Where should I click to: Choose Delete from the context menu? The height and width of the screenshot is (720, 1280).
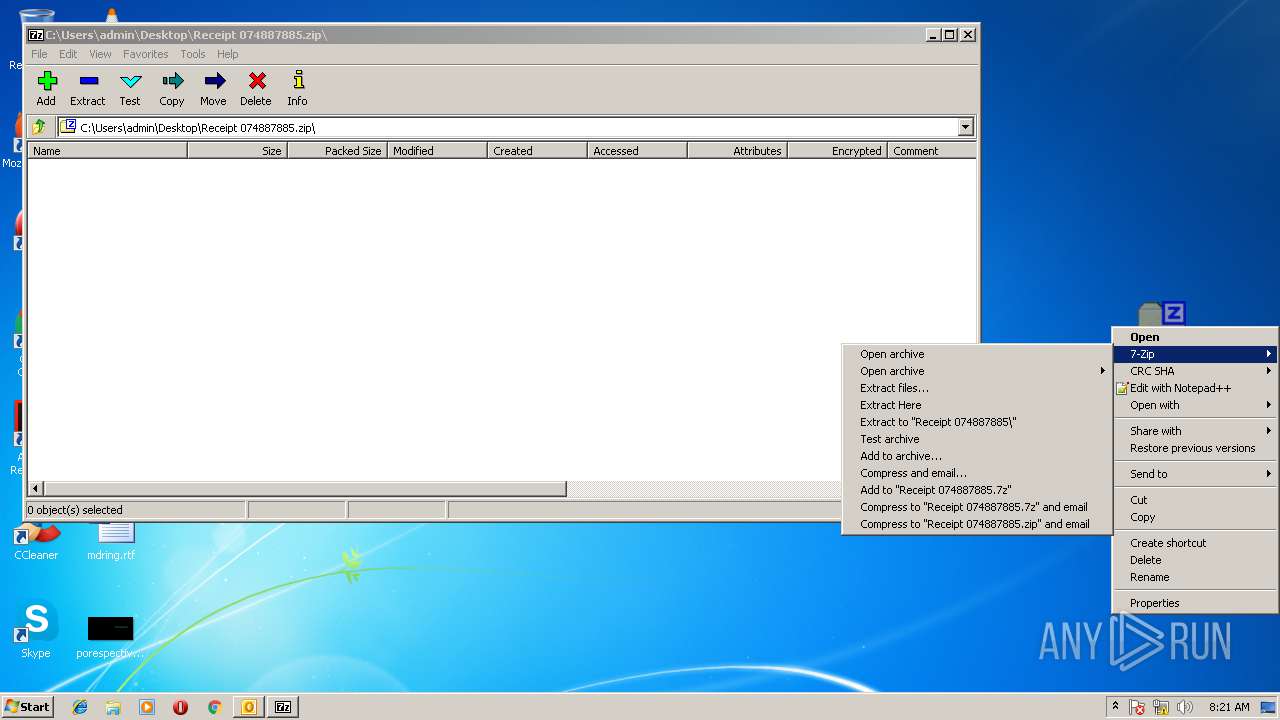1195,560
